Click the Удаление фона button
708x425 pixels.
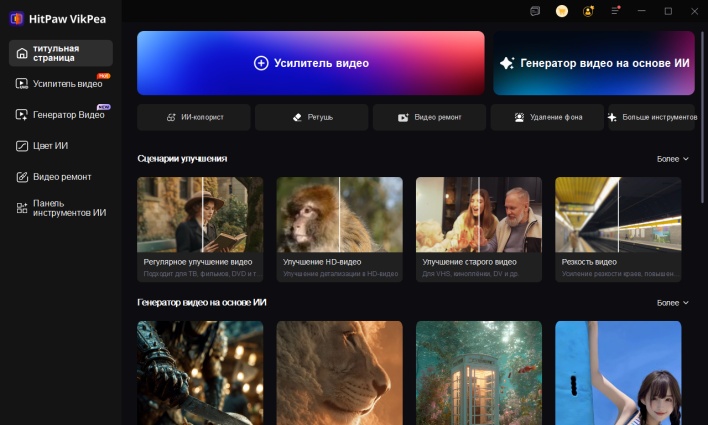point(547,117)
